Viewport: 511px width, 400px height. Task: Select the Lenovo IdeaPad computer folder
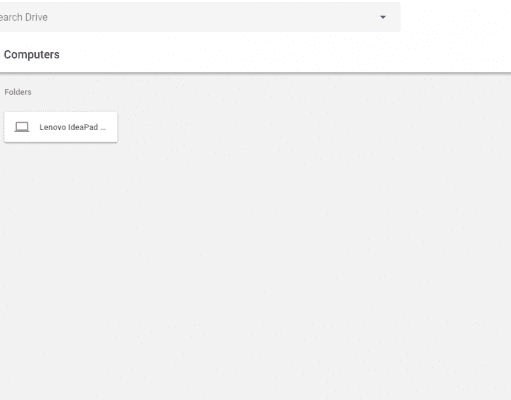point(61,127)
